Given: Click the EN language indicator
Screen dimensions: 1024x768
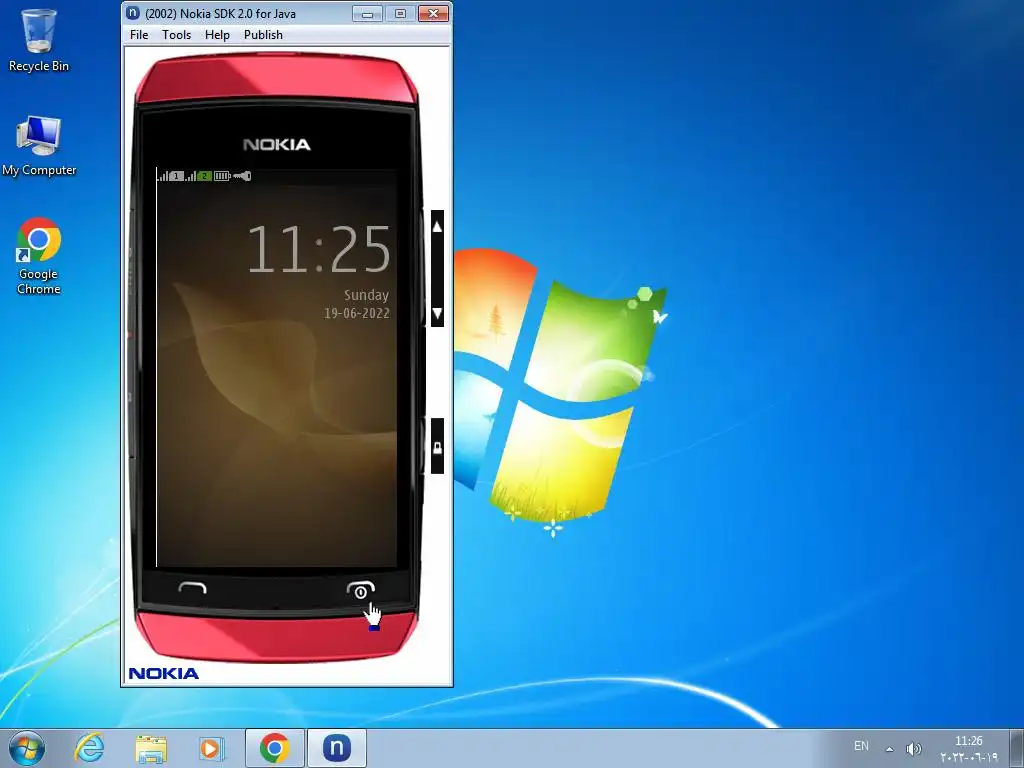Looking at the screenshot, I should tap(861, 746).
